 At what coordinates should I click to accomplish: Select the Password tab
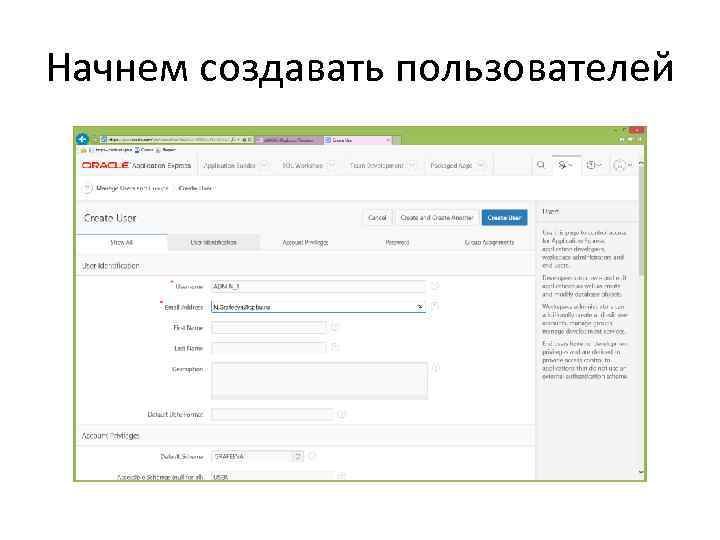tap(397, 242)
